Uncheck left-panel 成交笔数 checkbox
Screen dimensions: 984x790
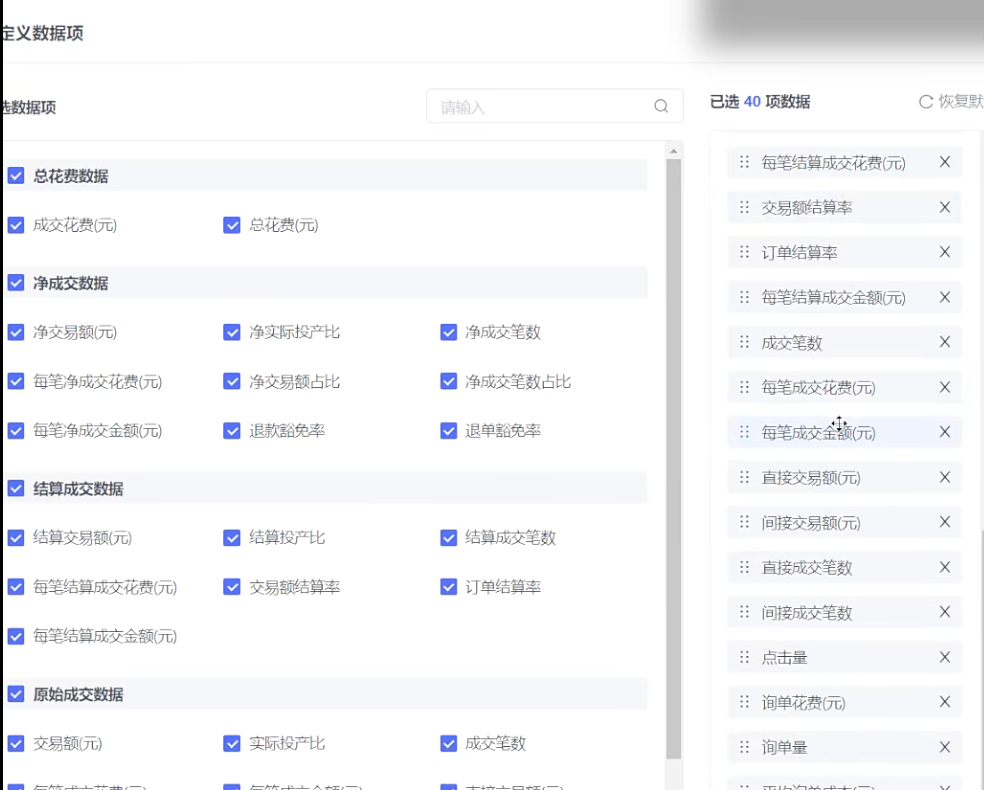(449, 744)
